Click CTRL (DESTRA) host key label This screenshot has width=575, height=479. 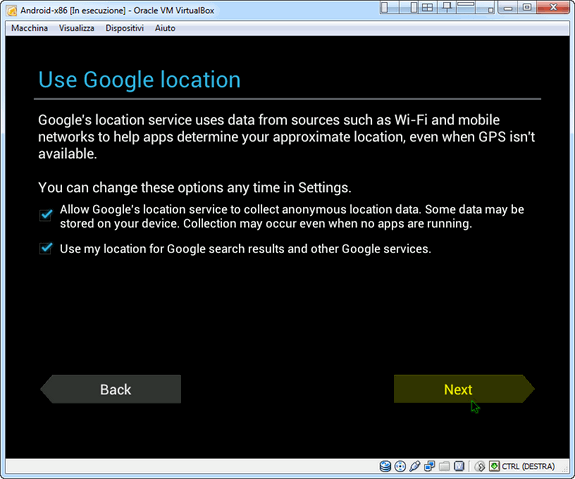coord(528,466)
